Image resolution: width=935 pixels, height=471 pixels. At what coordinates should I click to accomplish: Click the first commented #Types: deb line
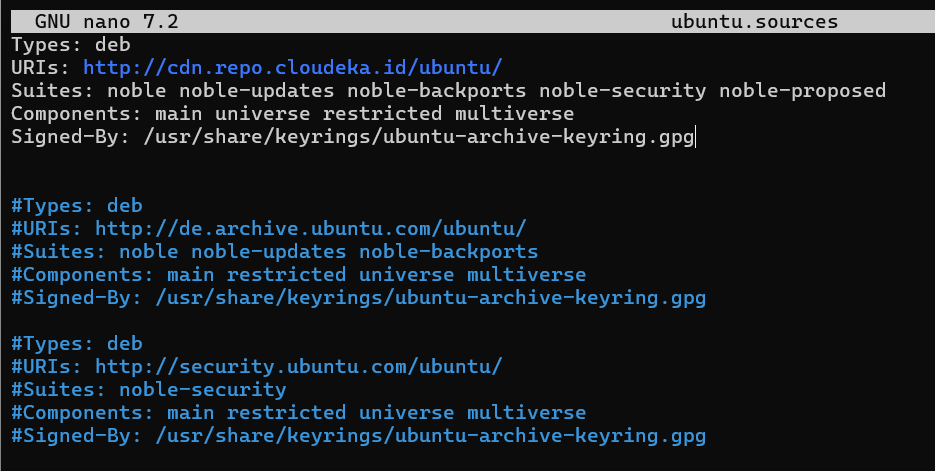pos(77,206)
